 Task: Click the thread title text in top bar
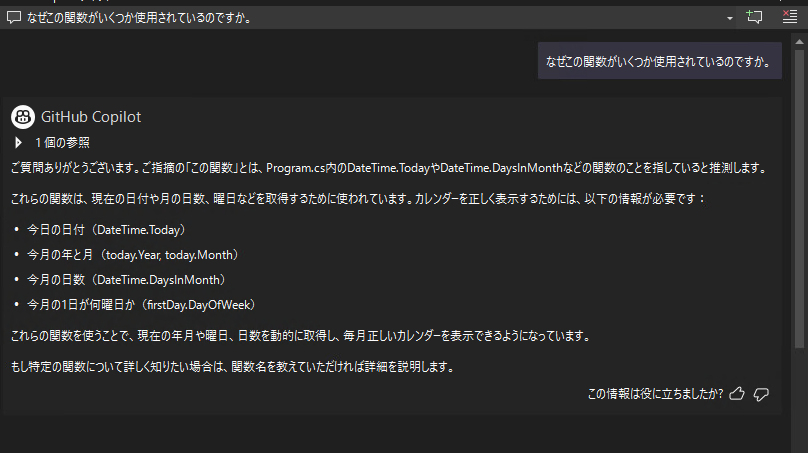tap(138, 18)
